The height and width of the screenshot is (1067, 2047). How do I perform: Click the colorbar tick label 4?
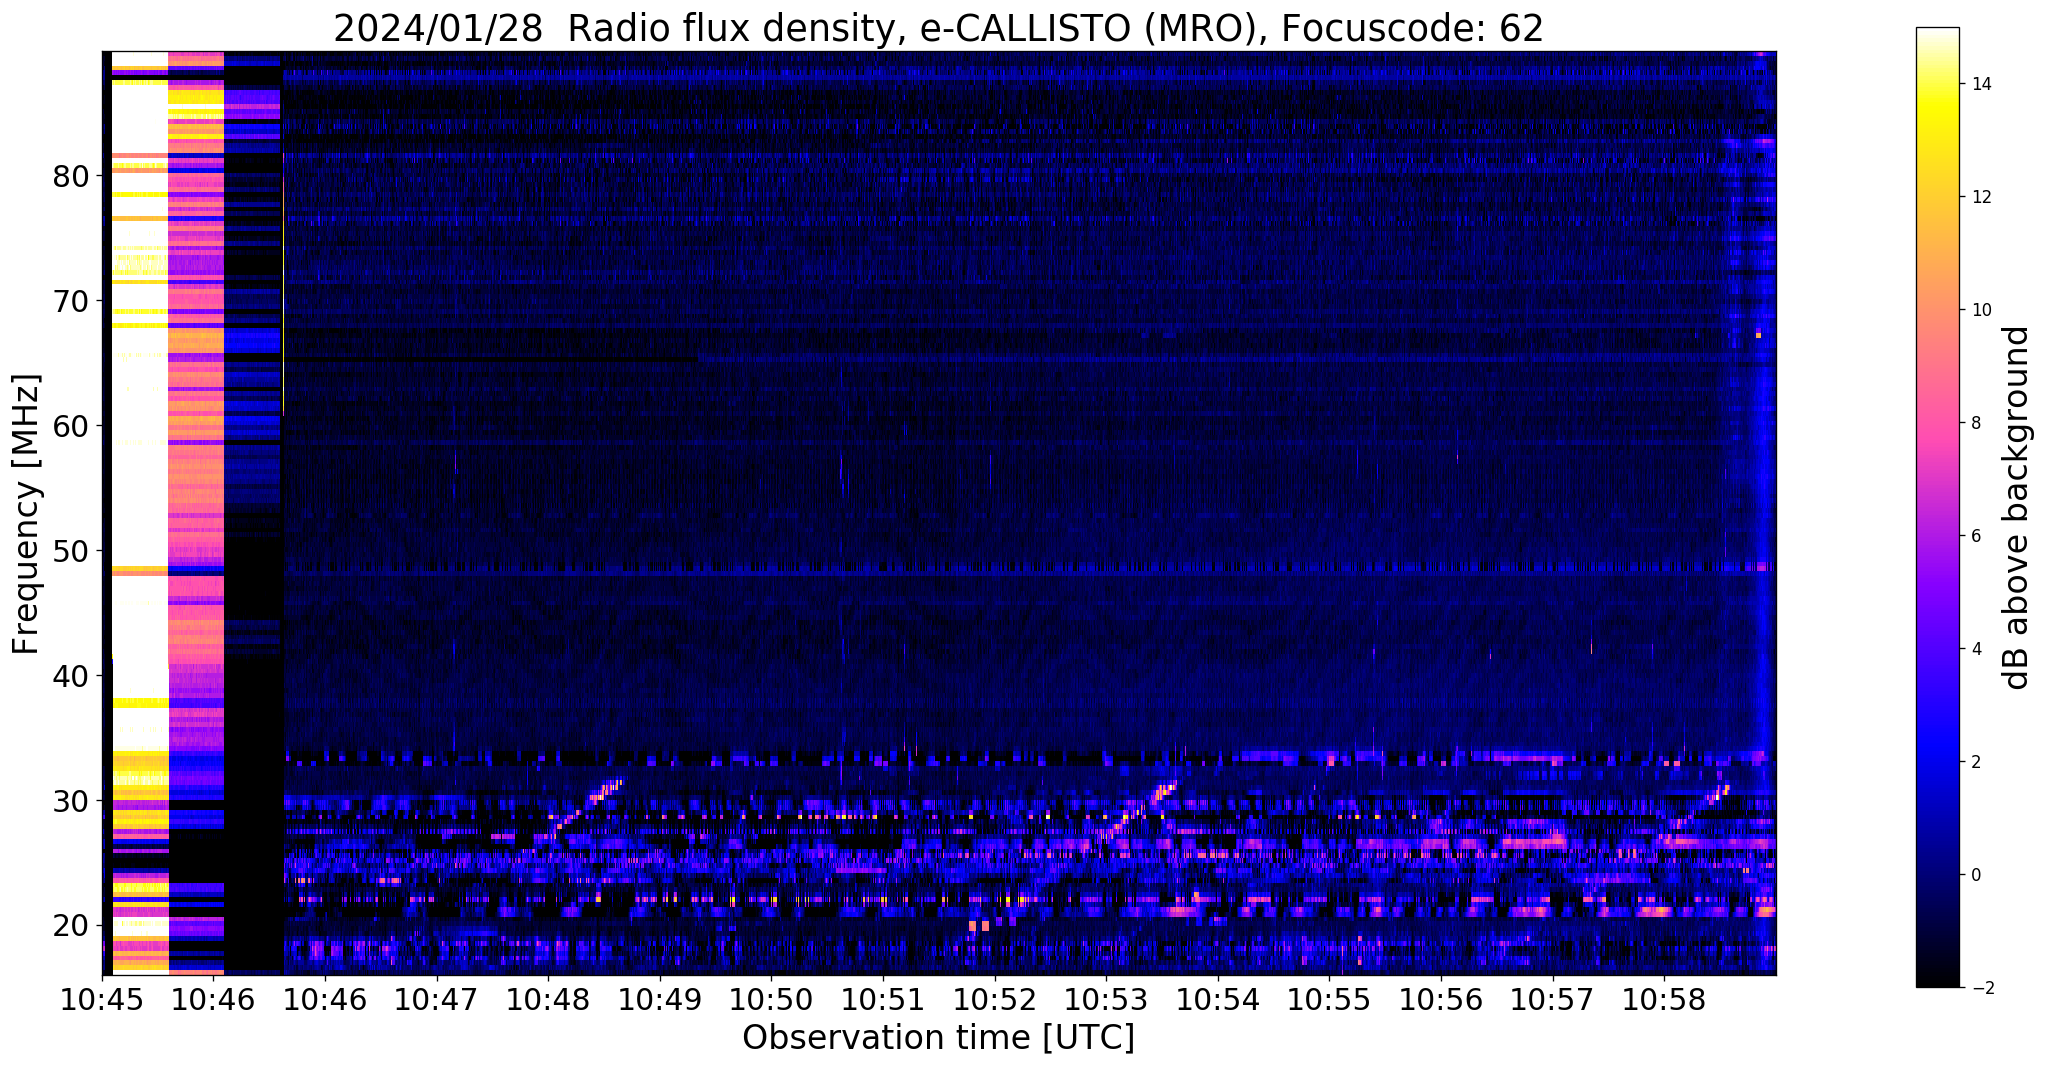click(x=1975, y=649)
